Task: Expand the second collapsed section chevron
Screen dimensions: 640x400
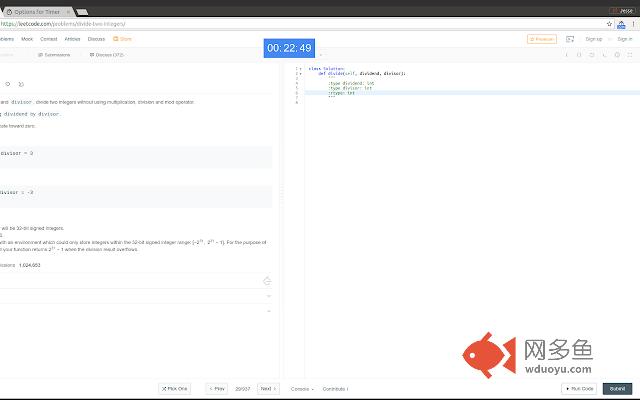Action: click(268, 311)
